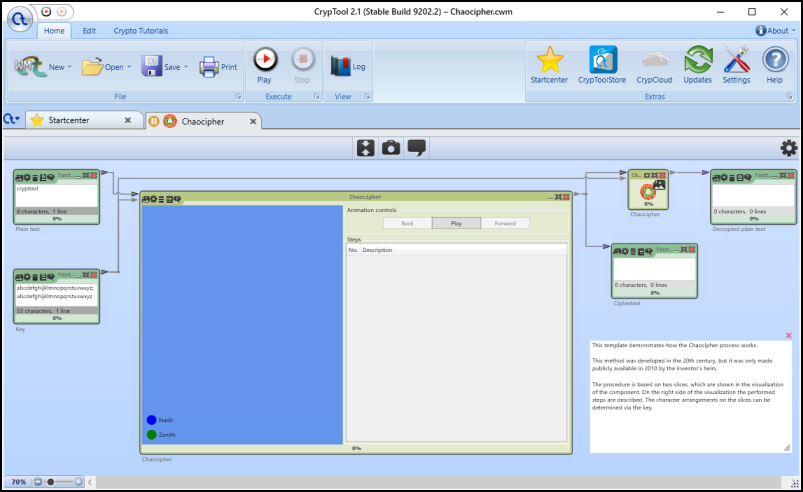Switch to the Home ribbon tab
The width and height of the screenshot is (803, 492).
(x=54, y=31)
